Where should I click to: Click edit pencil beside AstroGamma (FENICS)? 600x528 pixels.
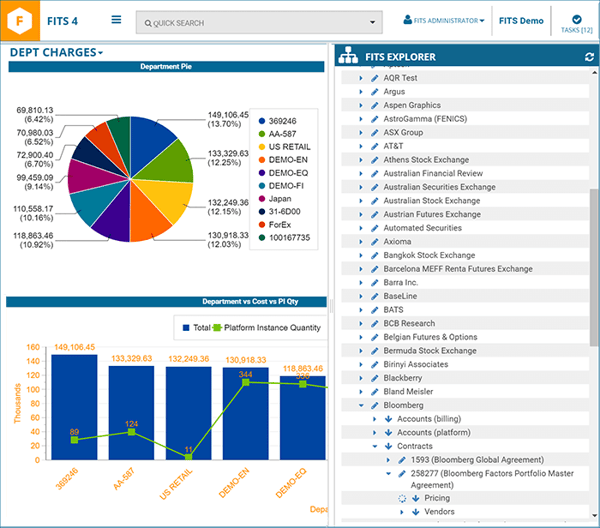click(x=375, y=119)
